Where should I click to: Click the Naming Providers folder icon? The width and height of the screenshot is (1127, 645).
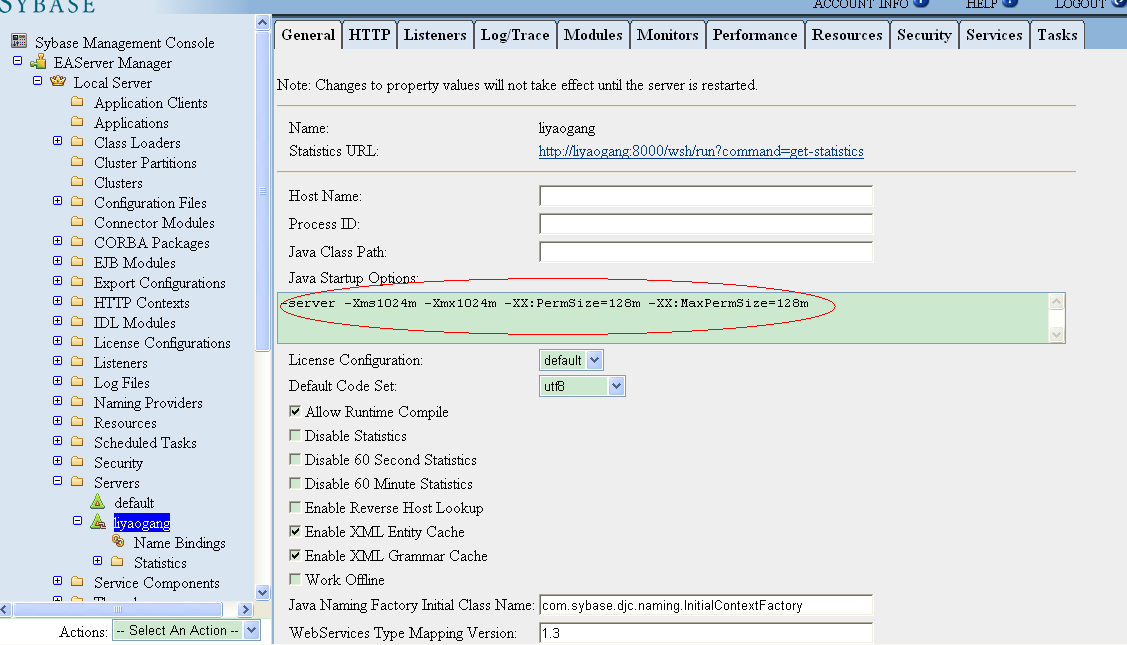click(x=77, y=402)
